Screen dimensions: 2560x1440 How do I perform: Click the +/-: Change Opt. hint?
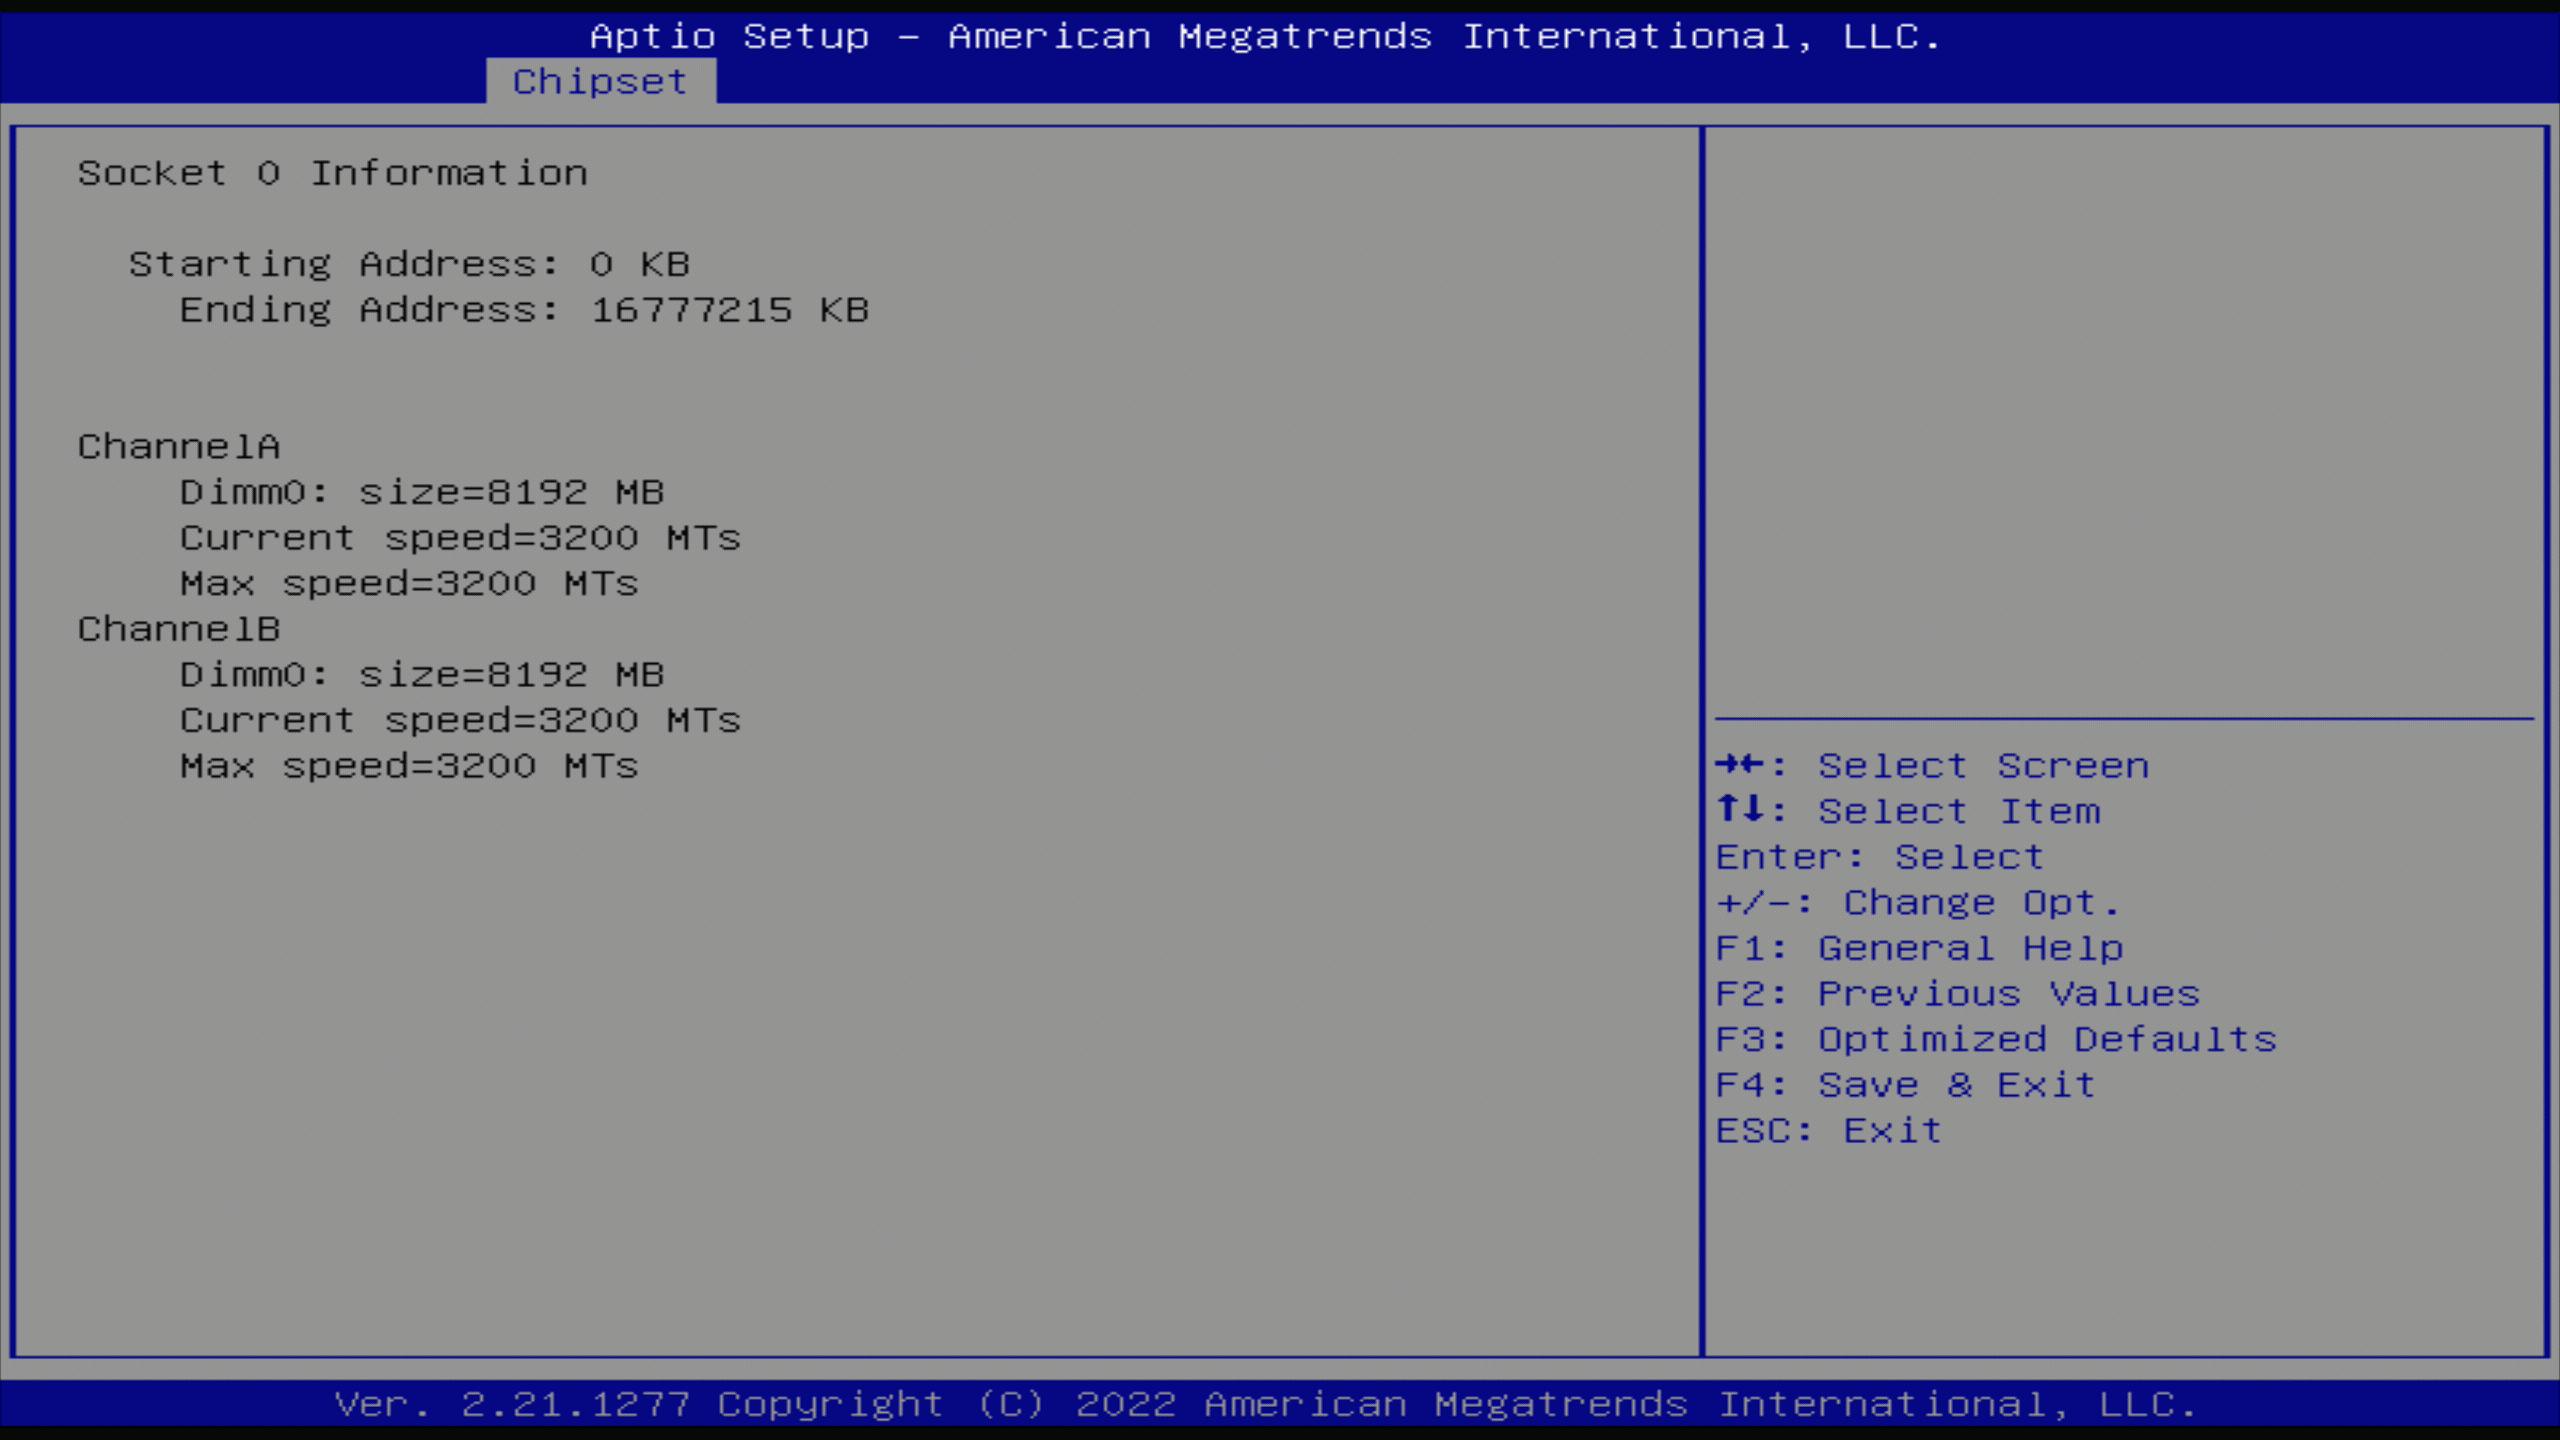(x=1917, y=903)
